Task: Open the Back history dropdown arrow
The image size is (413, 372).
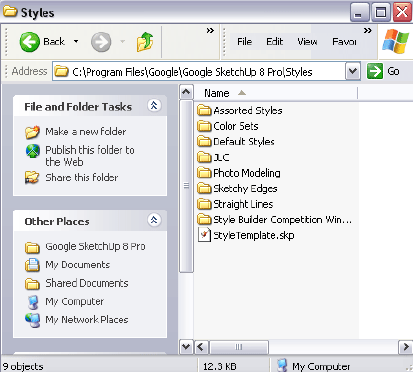Action: point(76,42)
